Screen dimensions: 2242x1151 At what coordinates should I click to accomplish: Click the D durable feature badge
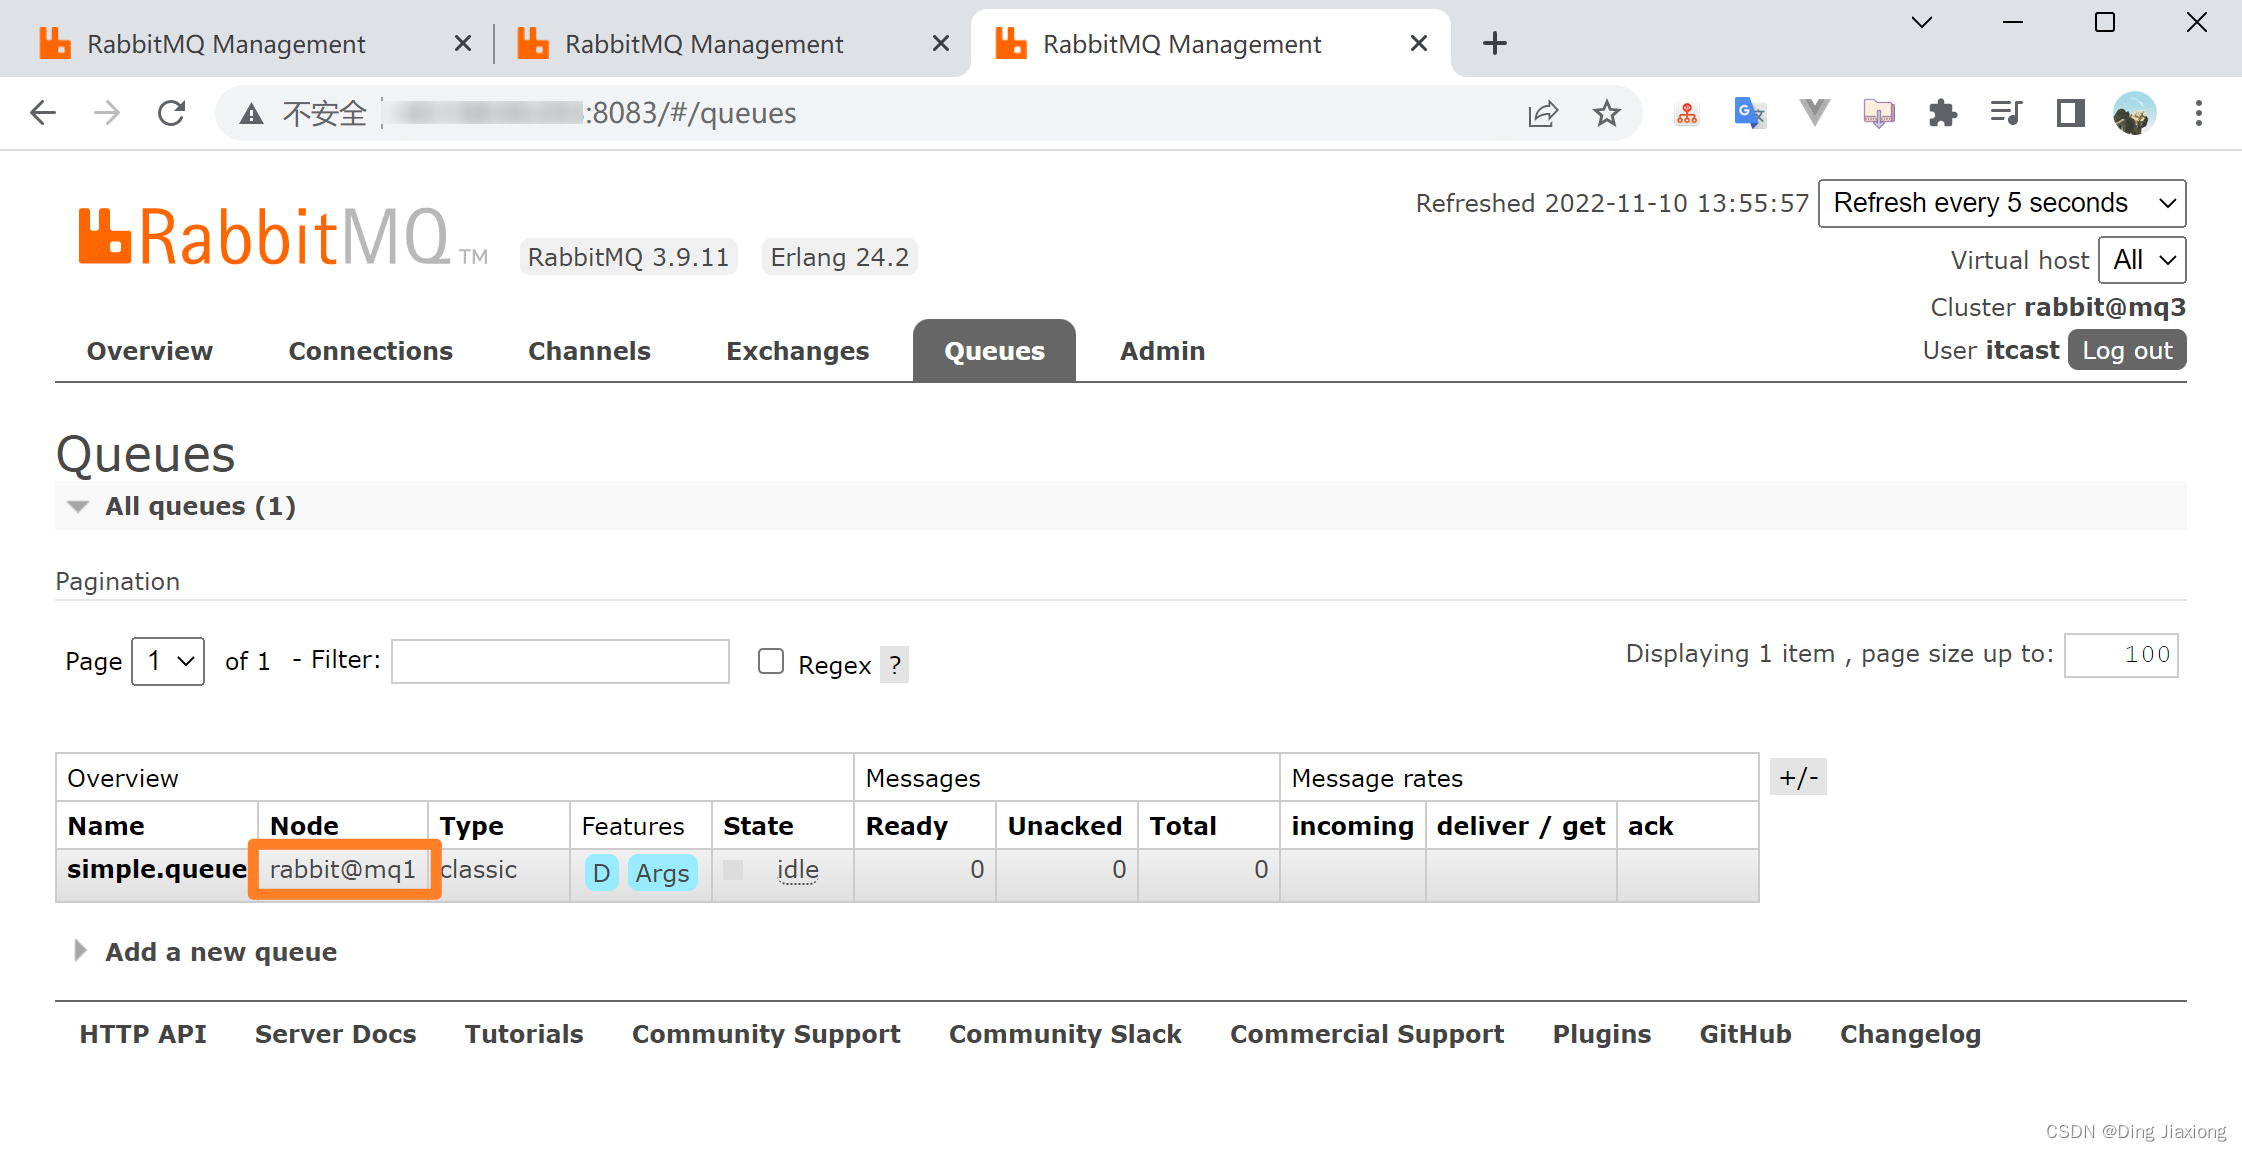point(601,873)
